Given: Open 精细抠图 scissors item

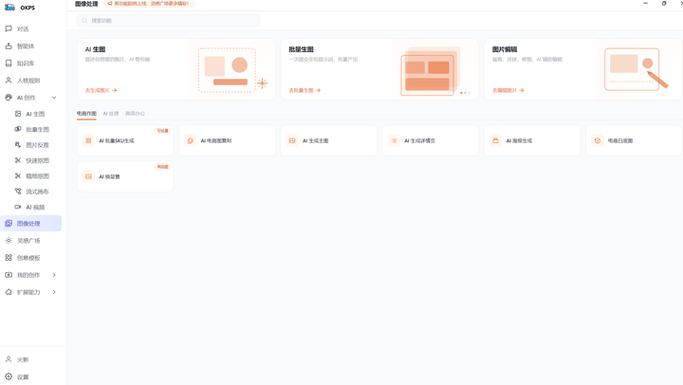Looking at the screenshot, I should coord(32,176).
